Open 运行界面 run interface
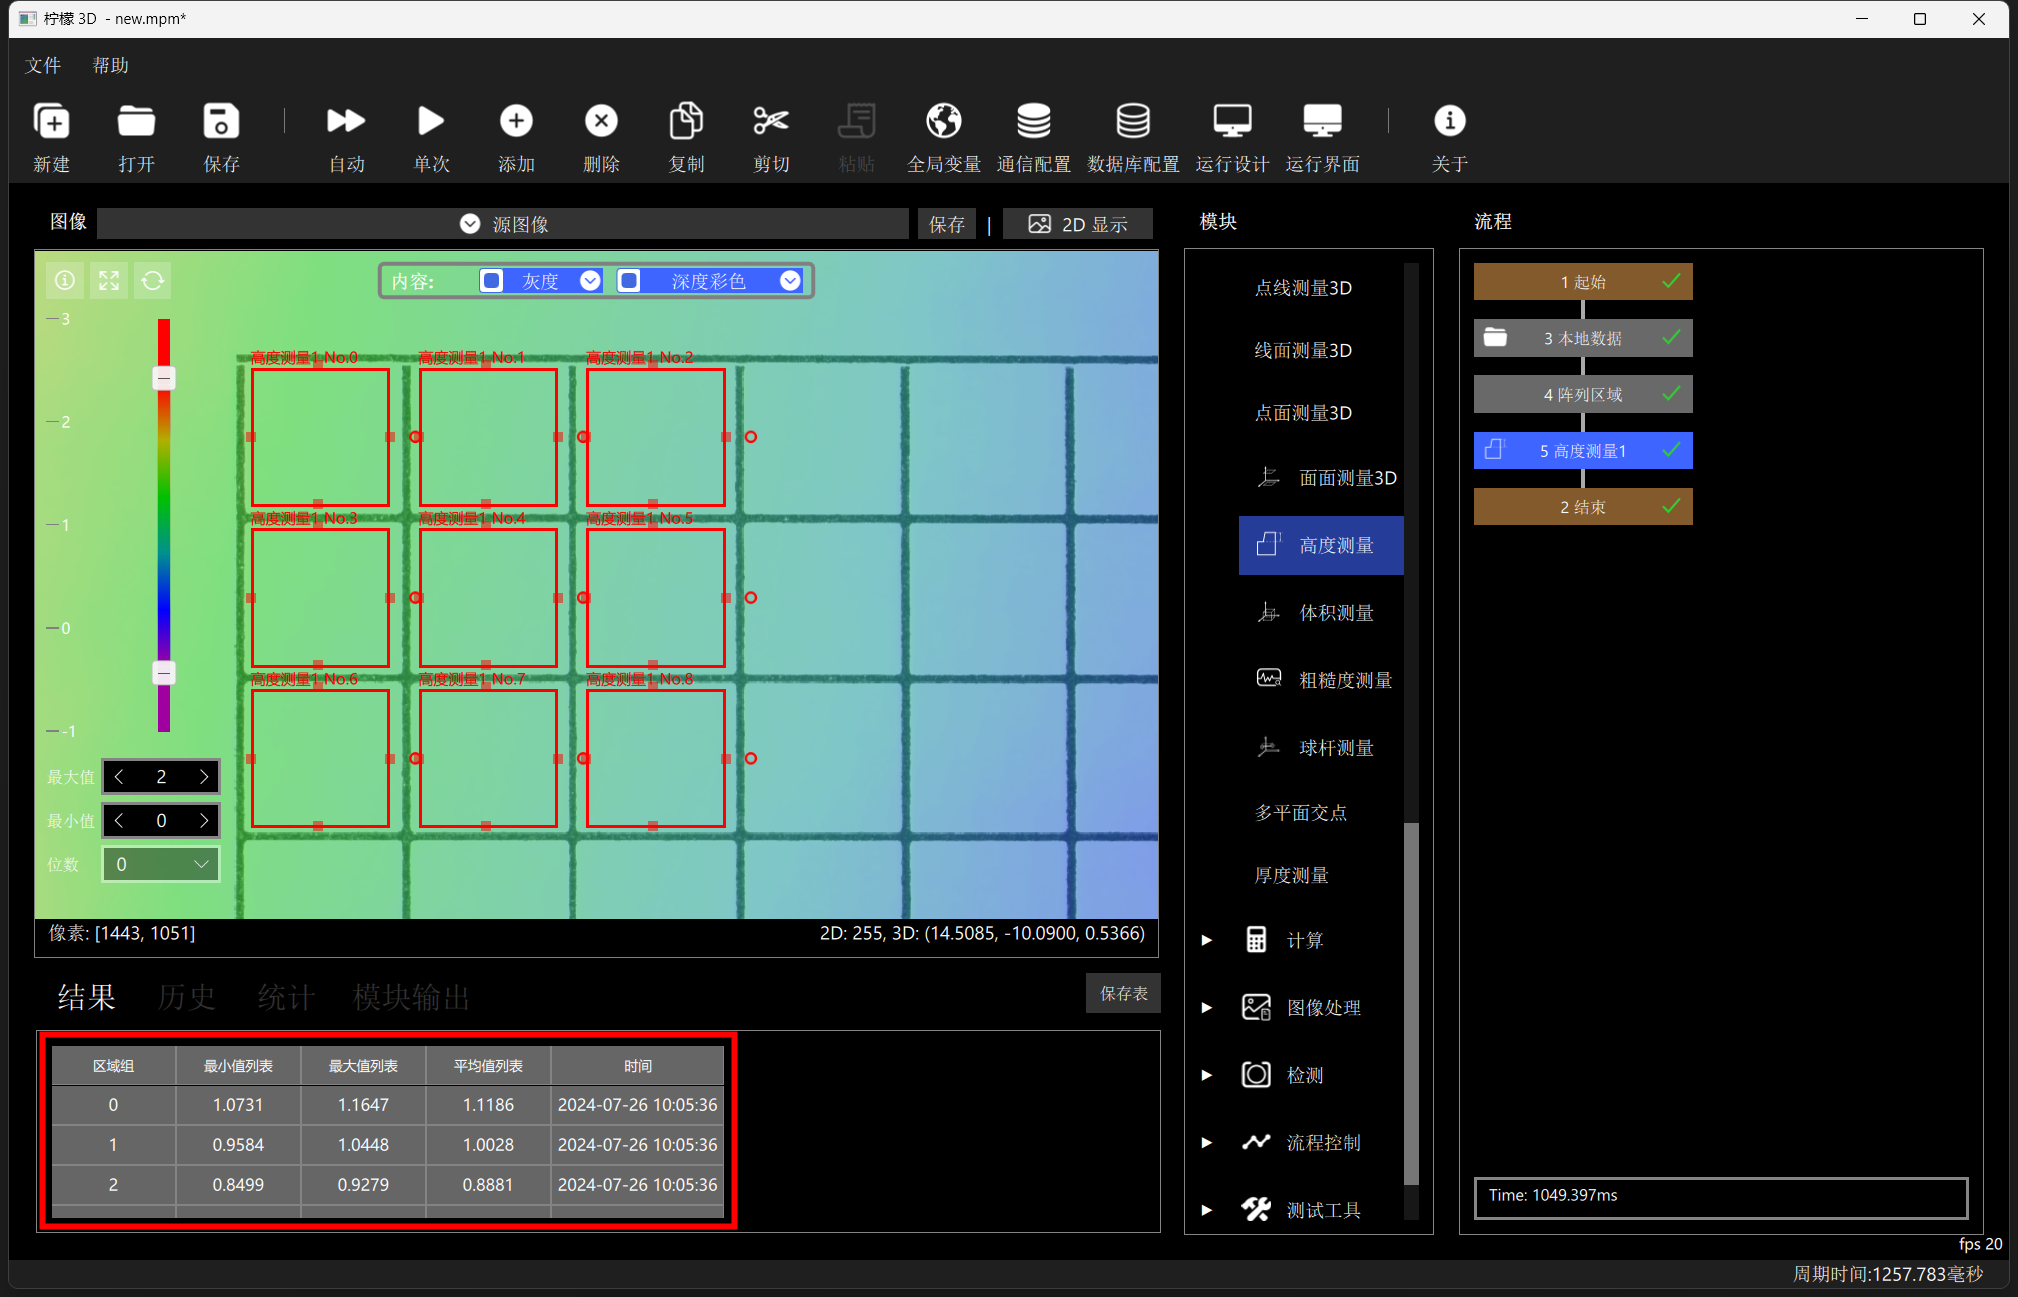2018x1297 pixels. click(x=1322, y=121)
